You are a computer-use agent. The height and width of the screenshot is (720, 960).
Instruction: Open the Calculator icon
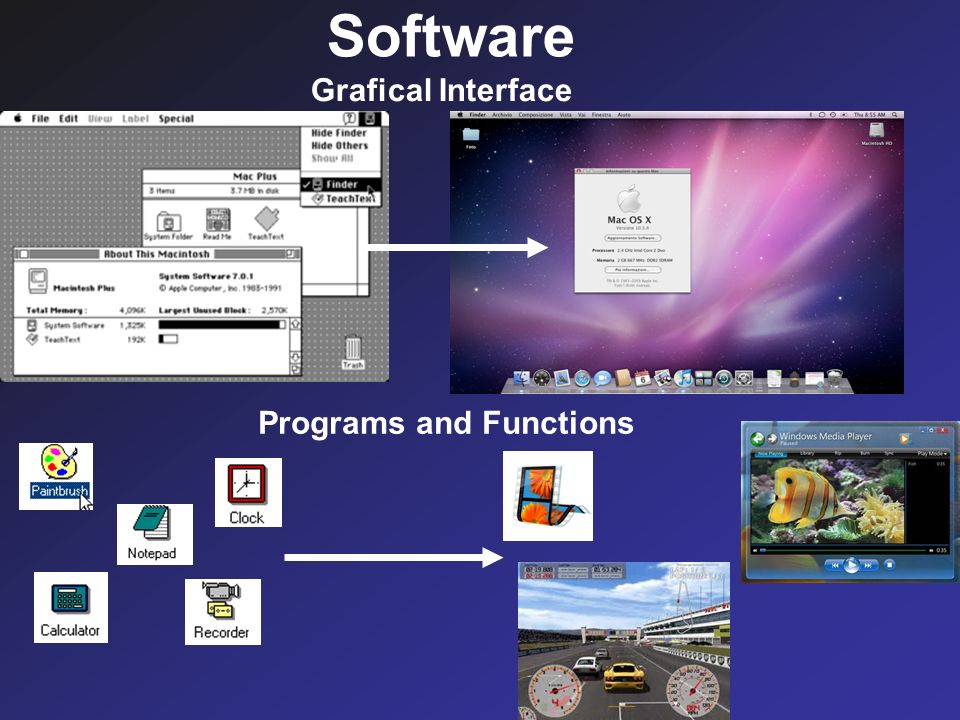pos(70,607)
